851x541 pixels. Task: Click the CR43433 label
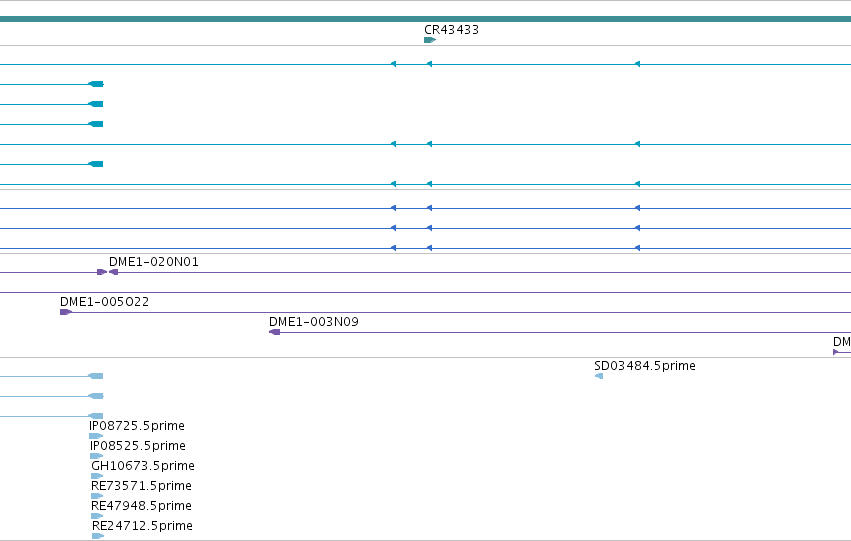[x=452, y=30]
